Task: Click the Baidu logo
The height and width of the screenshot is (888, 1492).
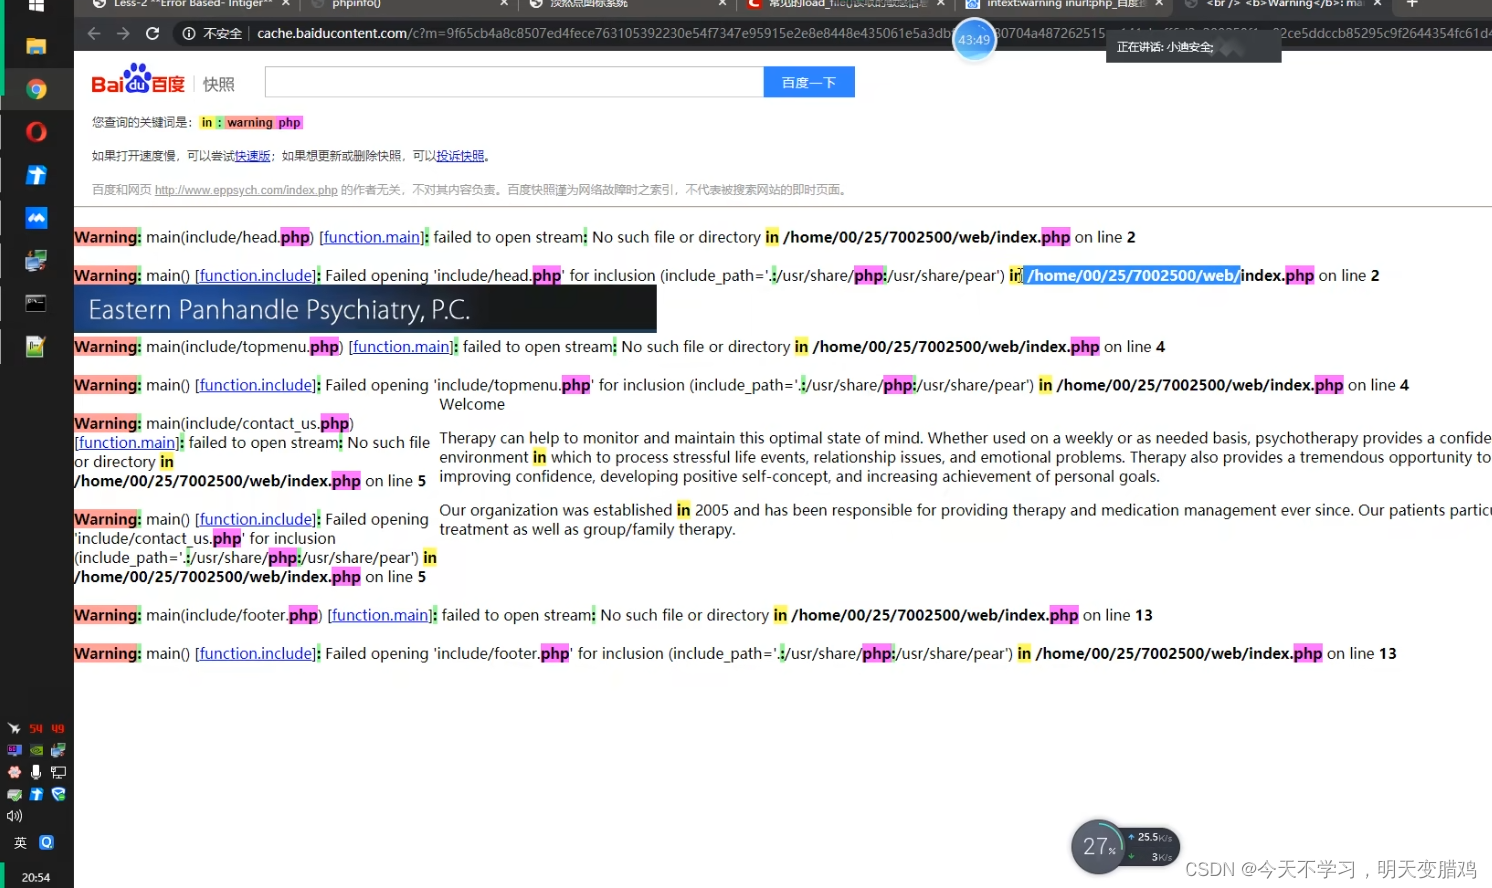Action: [138, 80]
